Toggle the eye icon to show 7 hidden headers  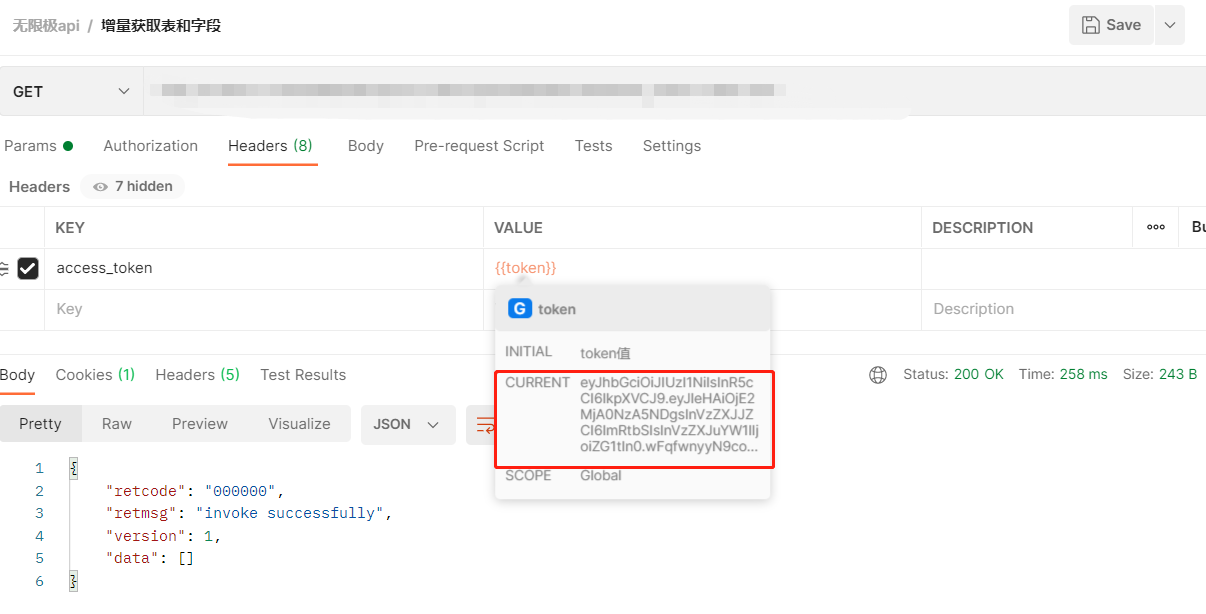pyautogui.click(x=100, y=186)
